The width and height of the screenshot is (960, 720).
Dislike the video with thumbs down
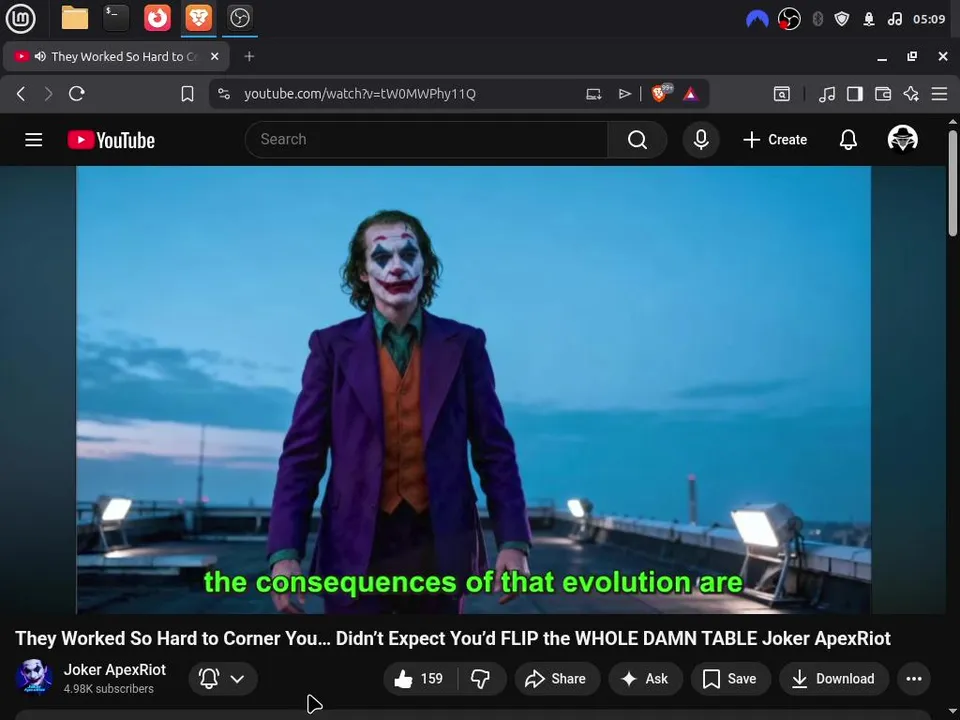click(481, 678)
